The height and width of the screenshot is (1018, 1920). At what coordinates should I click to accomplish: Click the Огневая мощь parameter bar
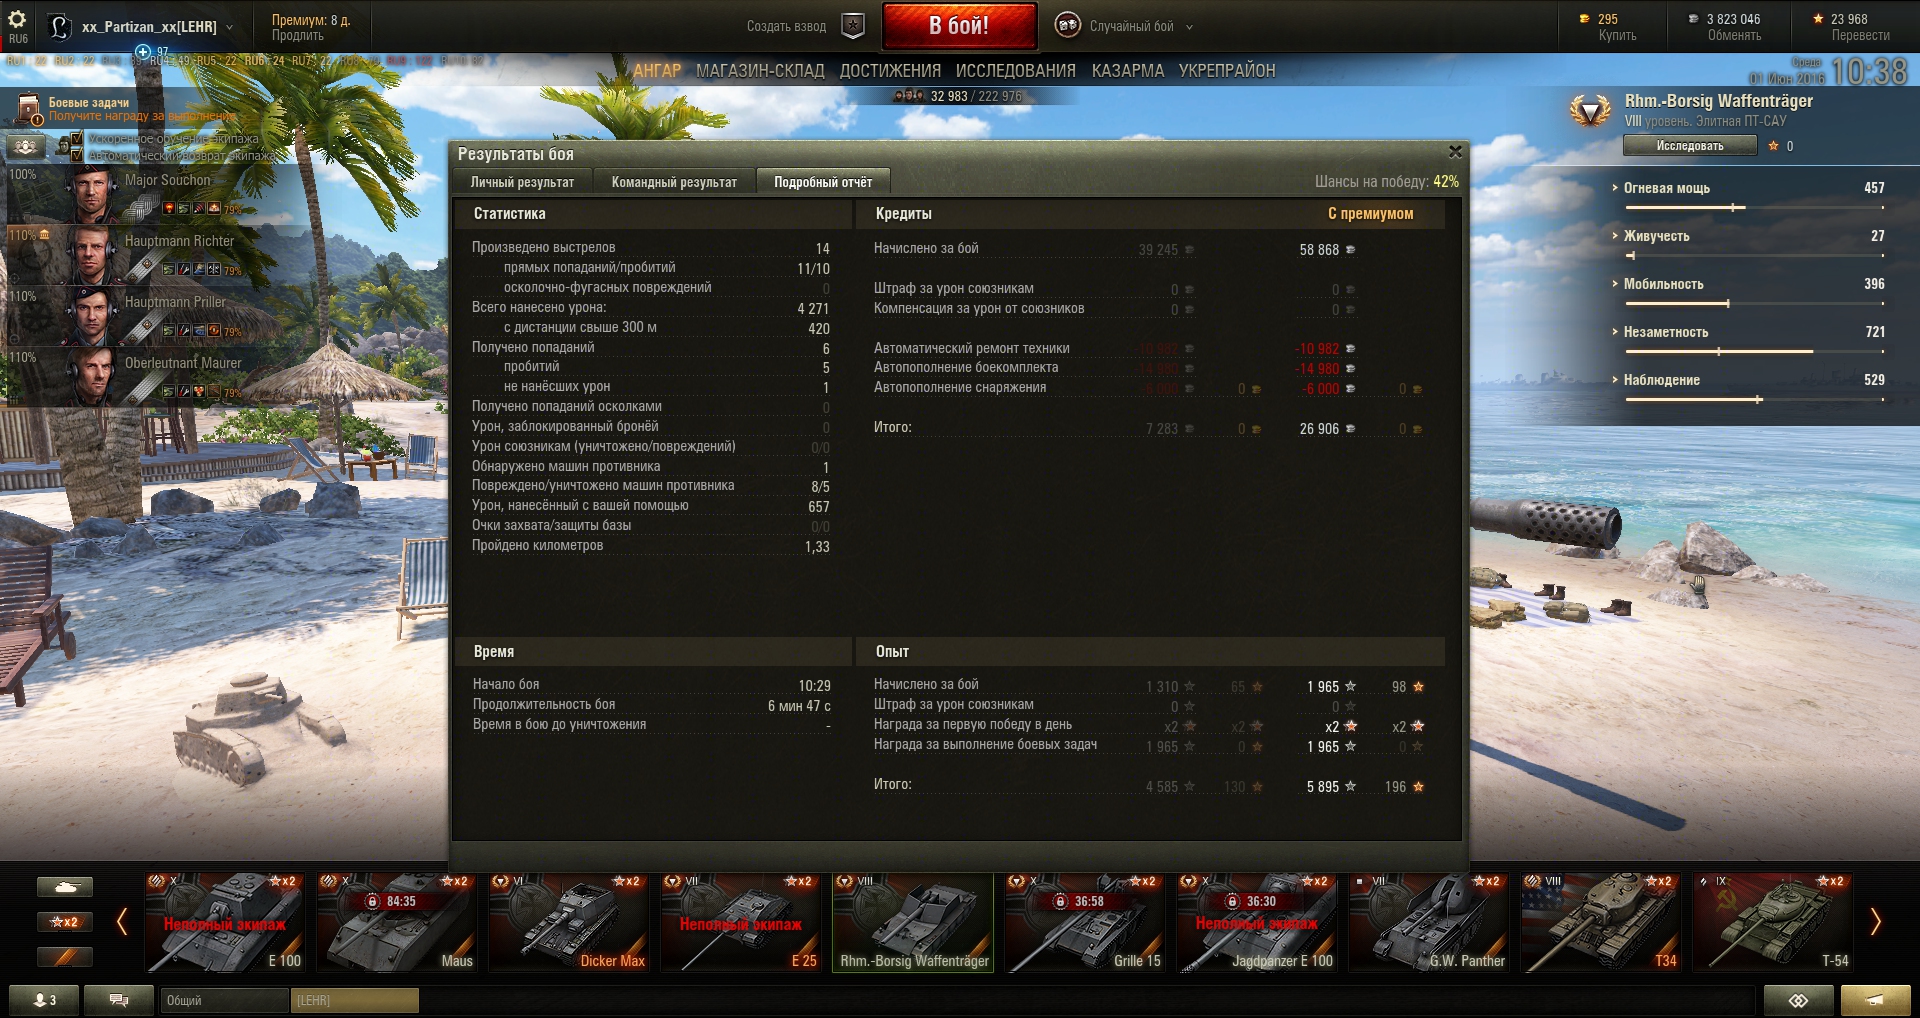(x=1755, y=208)
